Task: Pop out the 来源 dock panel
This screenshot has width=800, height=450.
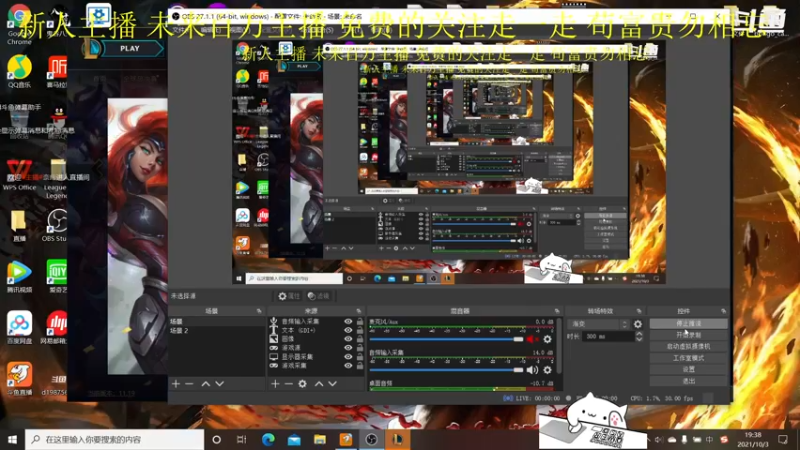Action: click(359, 311)
